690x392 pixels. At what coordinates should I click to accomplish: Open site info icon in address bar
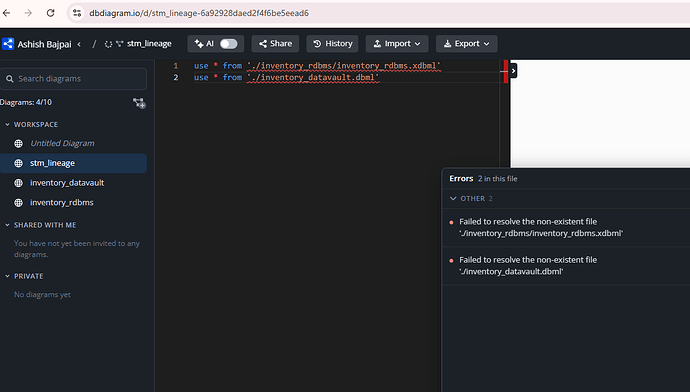click(77, 13)
